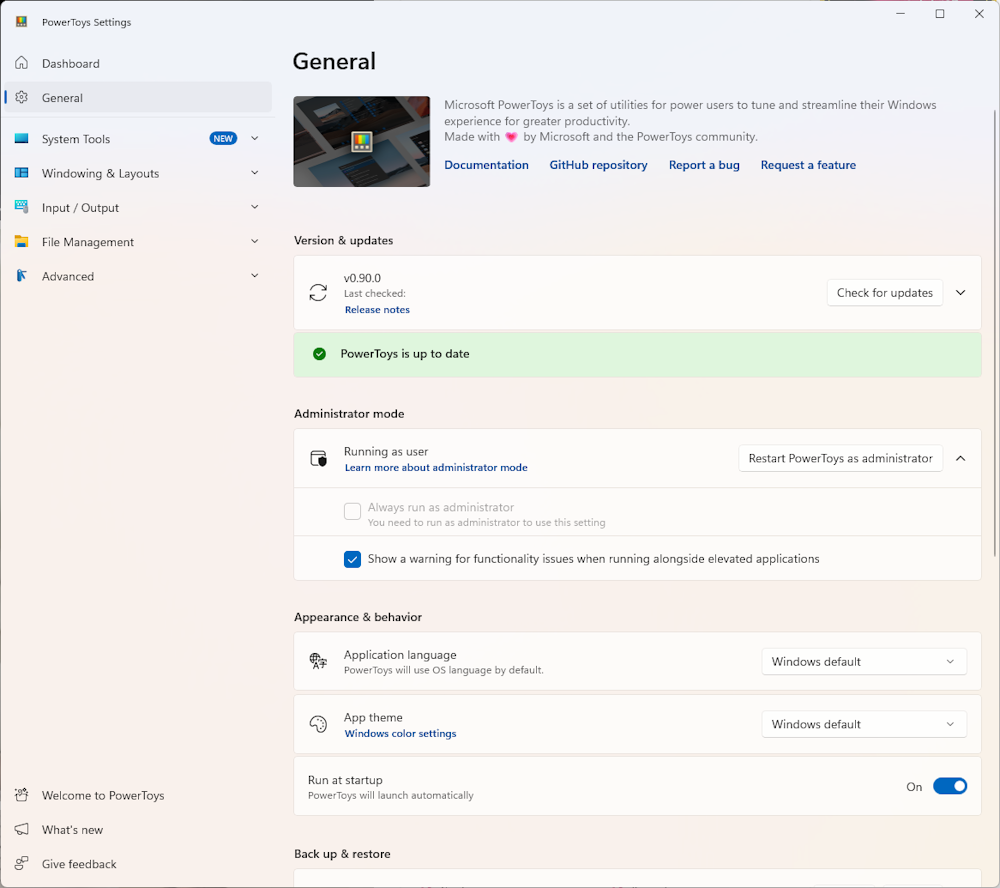Click the Request a feature link
Image resolution: width=1000 pixels, height=888 pixels.
point(808,165)
